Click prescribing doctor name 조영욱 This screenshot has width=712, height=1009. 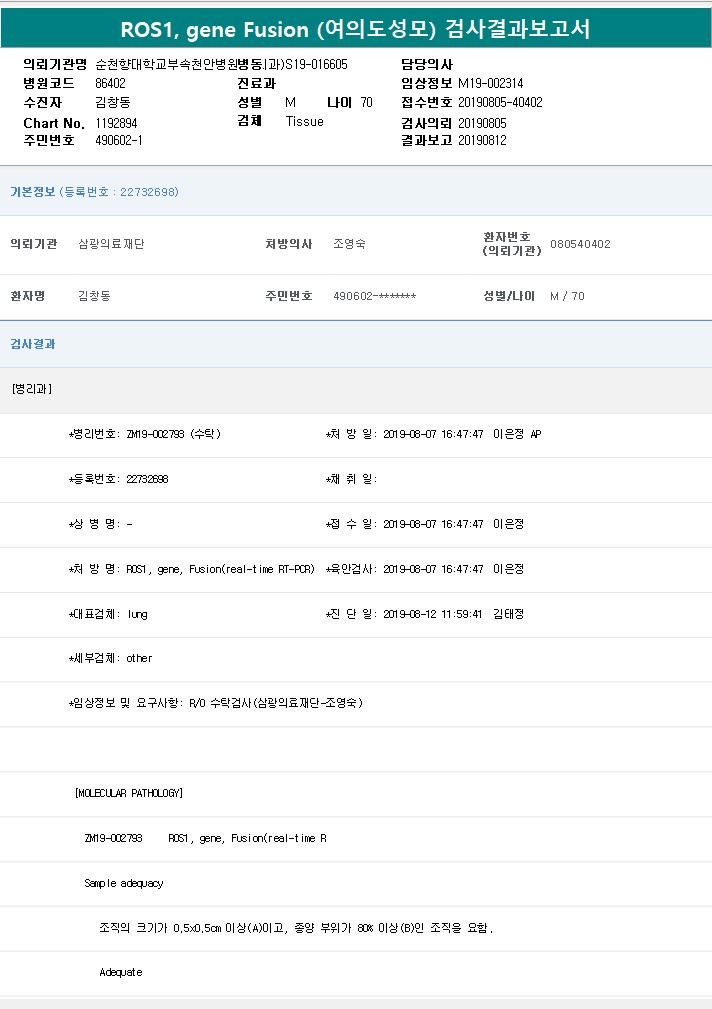(x=349, y=244)
